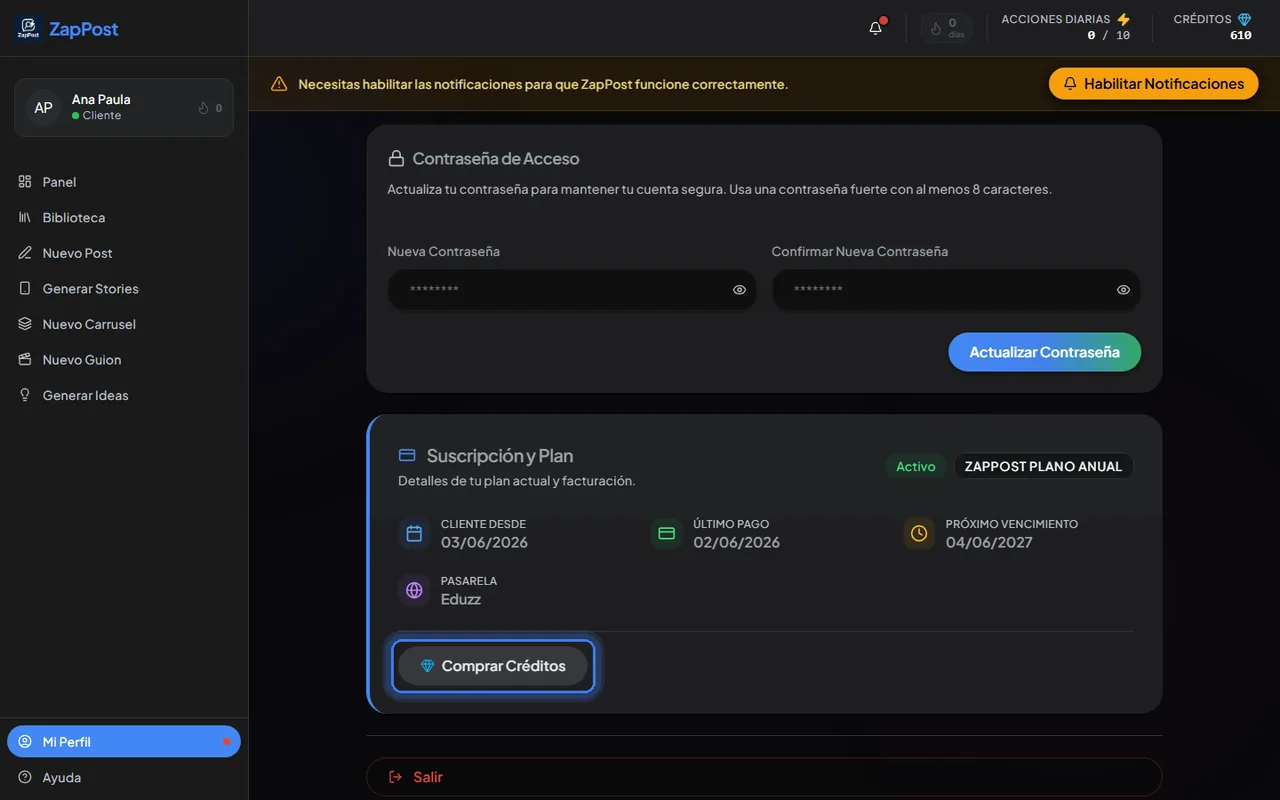The width and height of the screenshot is (1280, 800).
Task: Click the Suscripción y Plan heading
Action: pos(500,456)
